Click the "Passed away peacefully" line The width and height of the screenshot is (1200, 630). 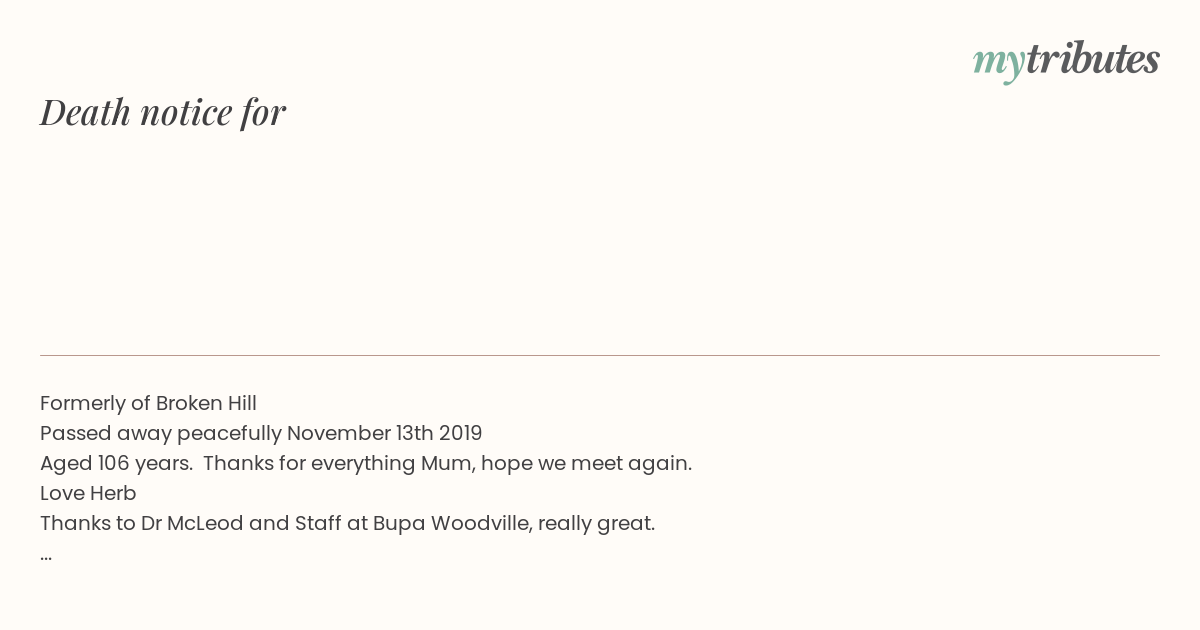pyautogui.click(x=261, y=433)
